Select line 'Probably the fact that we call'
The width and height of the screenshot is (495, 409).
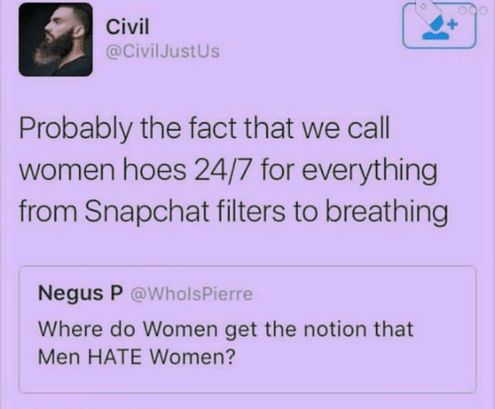(x=204, y=129)
